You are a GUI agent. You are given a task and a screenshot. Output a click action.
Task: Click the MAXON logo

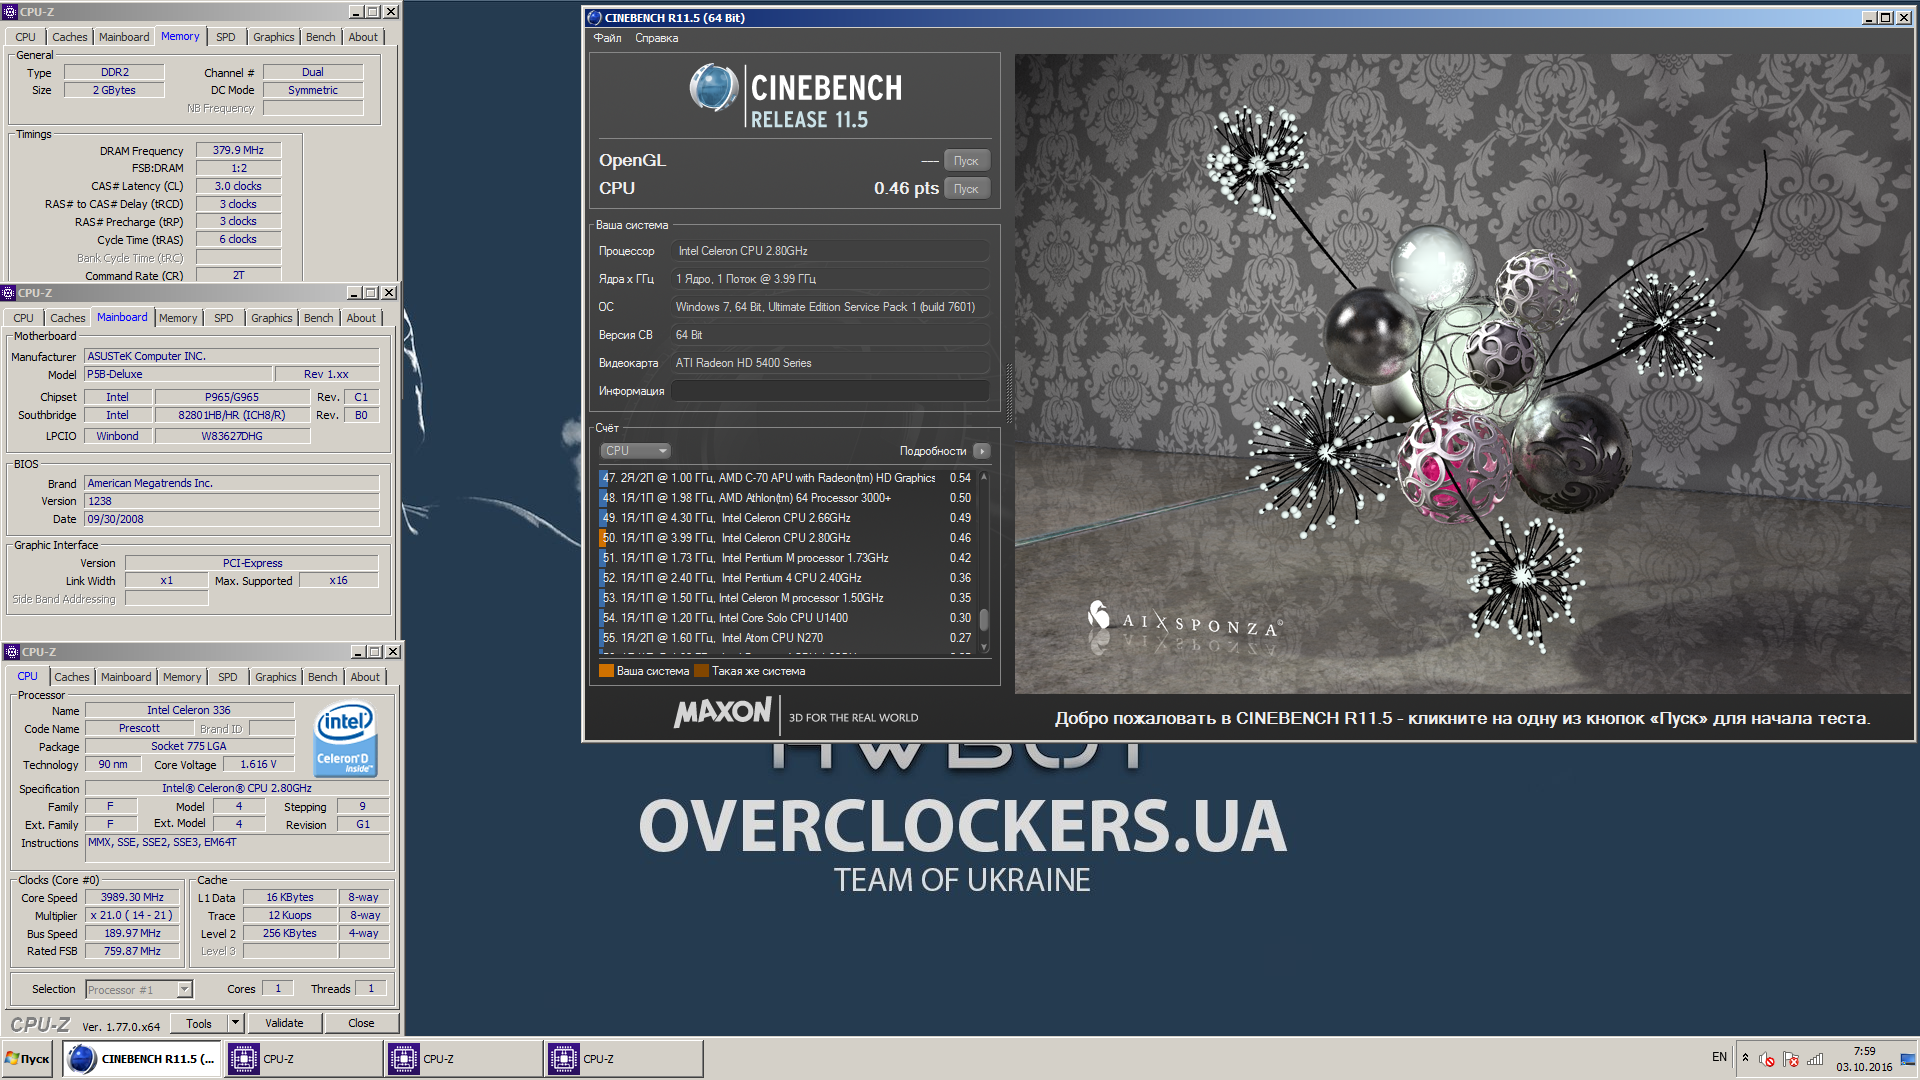(x=722, y=713)
